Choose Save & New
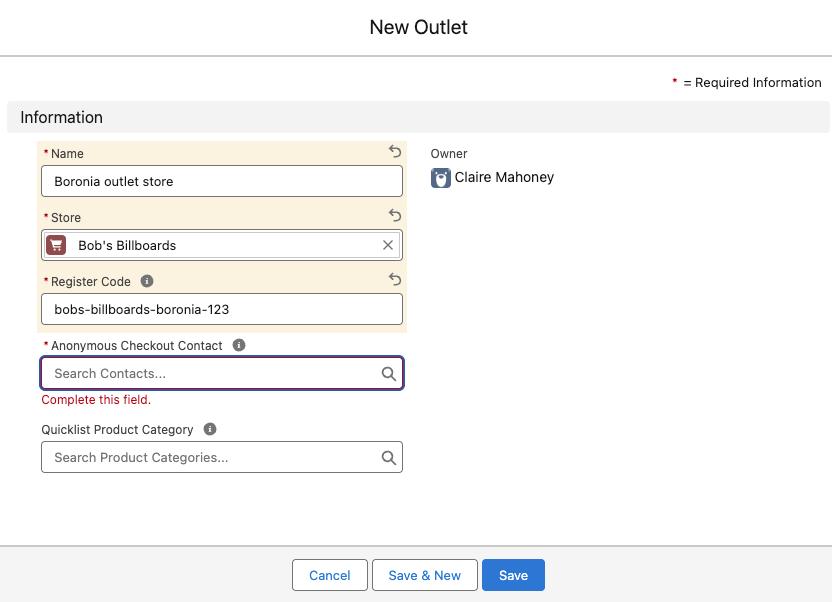Image resolution: width=832 pixels, height=602 pixels. click(424, 575)
